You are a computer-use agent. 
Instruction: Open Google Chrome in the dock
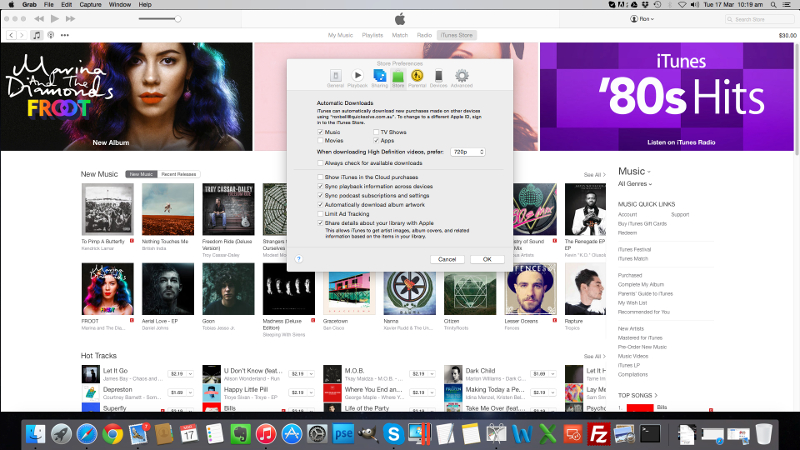click(112, 434)
